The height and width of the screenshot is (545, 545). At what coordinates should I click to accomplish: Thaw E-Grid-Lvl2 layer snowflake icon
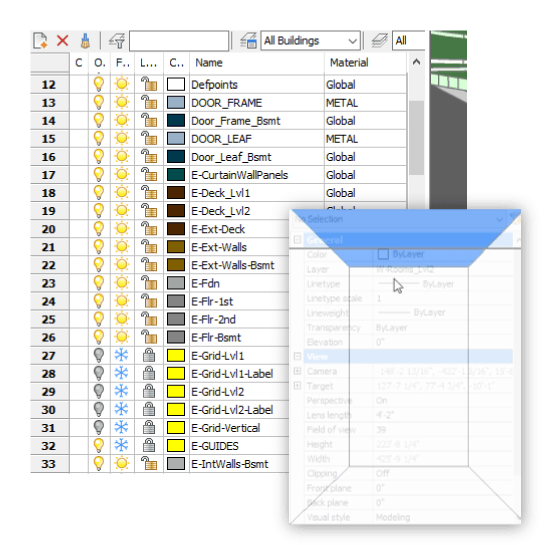point(122,392)
